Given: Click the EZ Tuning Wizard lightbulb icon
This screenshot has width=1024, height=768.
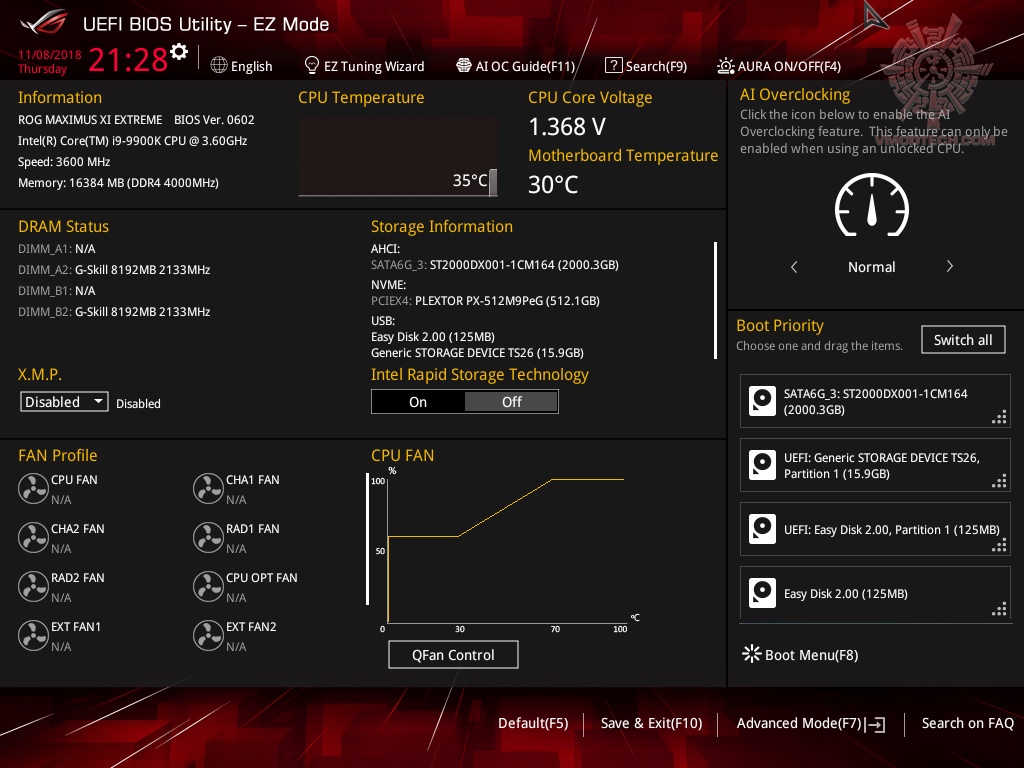Looking at the screenshot, I should [x=312, y=65].
